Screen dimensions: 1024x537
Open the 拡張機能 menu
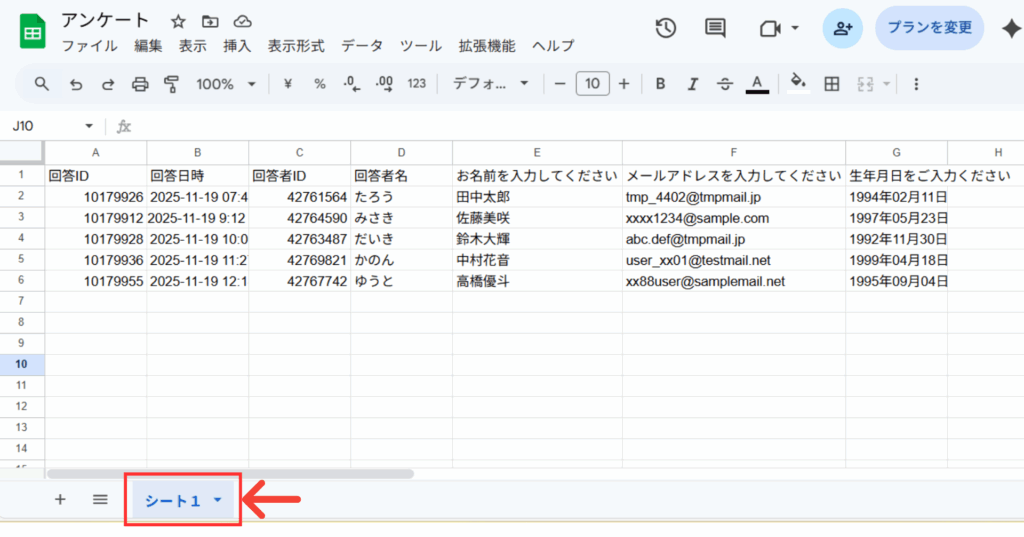[487, 46]
